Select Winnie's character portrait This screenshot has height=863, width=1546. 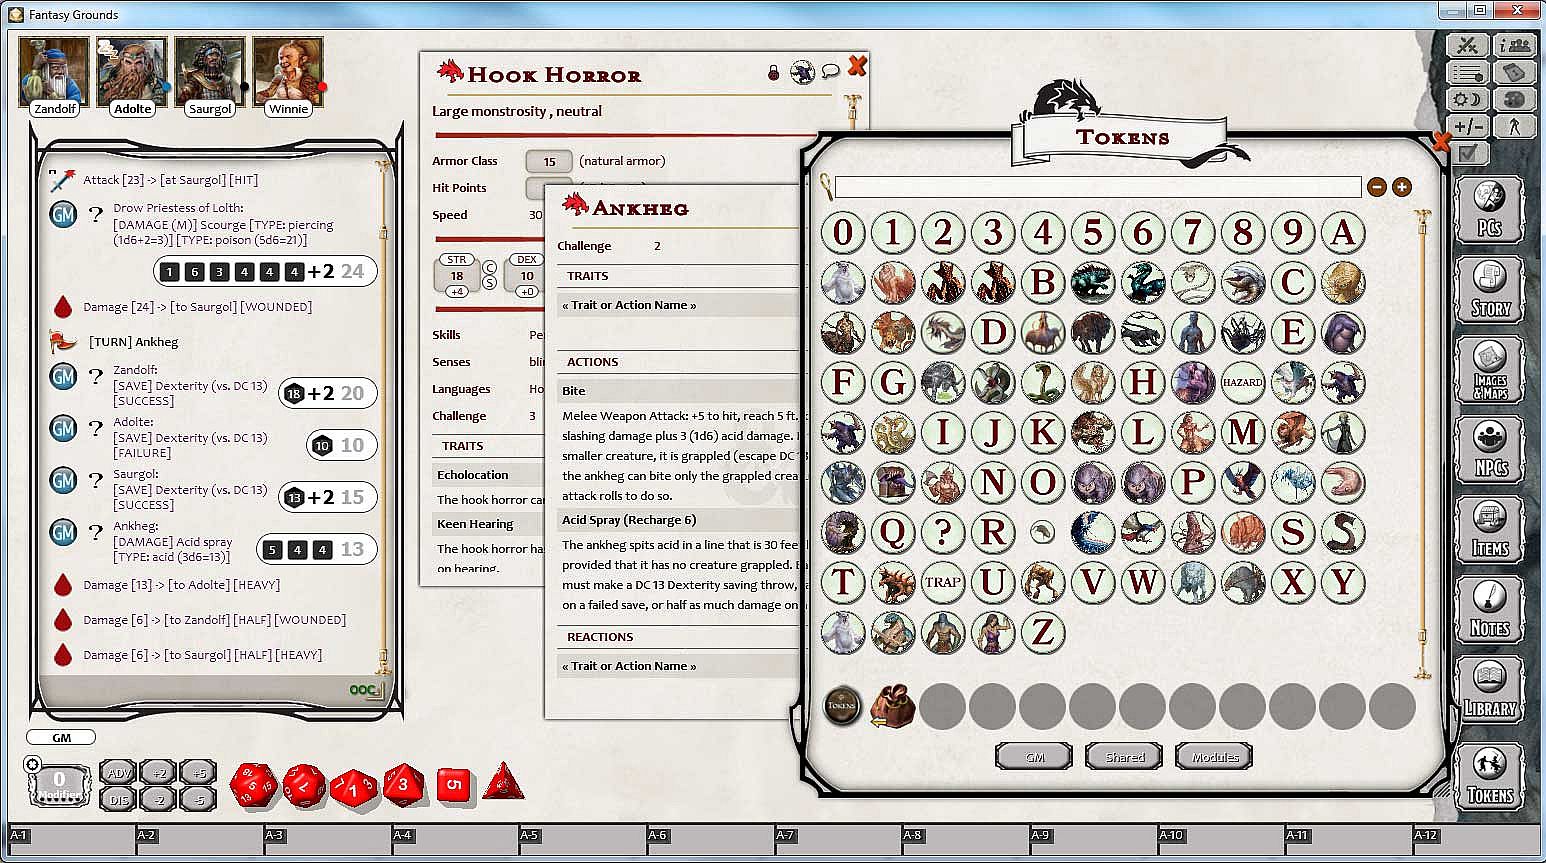click(288, 70)
